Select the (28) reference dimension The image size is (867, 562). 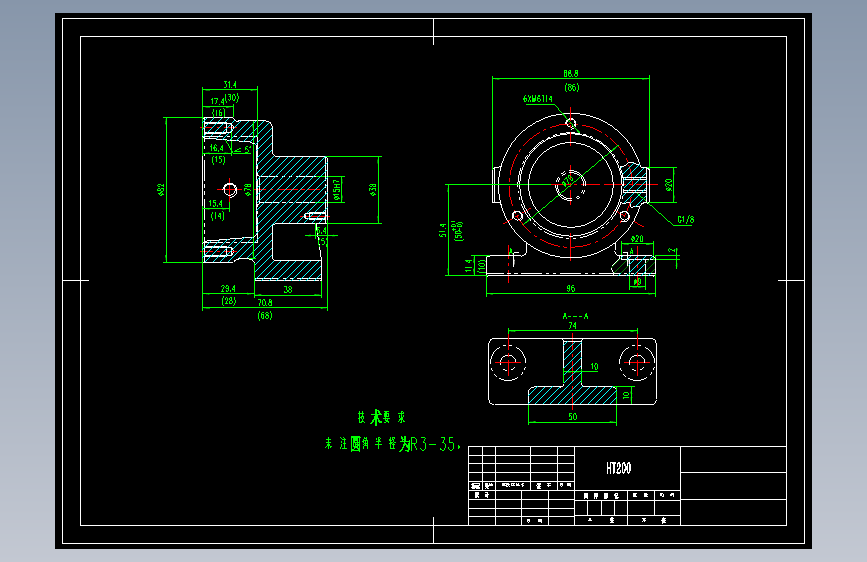[x=229, y=301]
